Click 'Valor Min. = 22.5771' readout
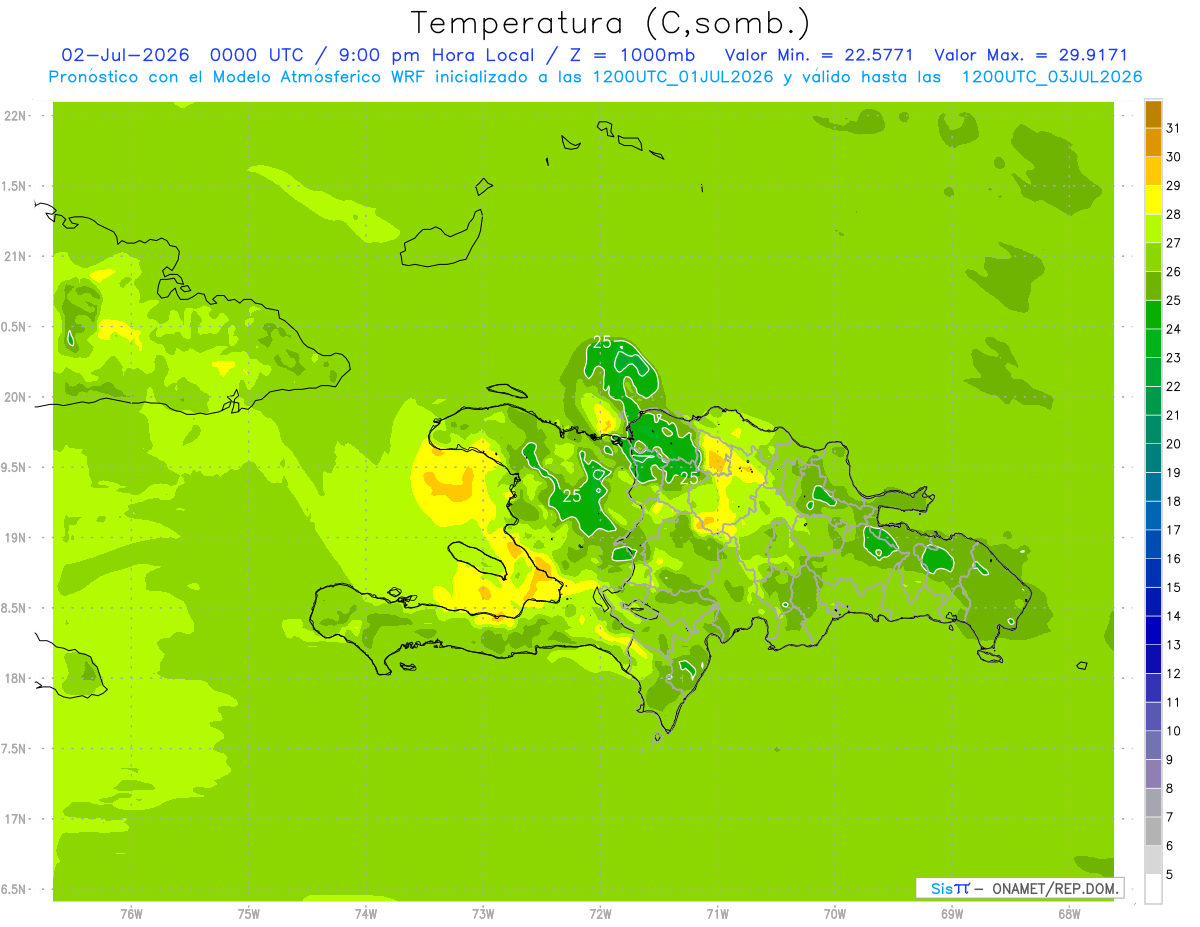The image size is (1200, 927). tap(819, 55)
